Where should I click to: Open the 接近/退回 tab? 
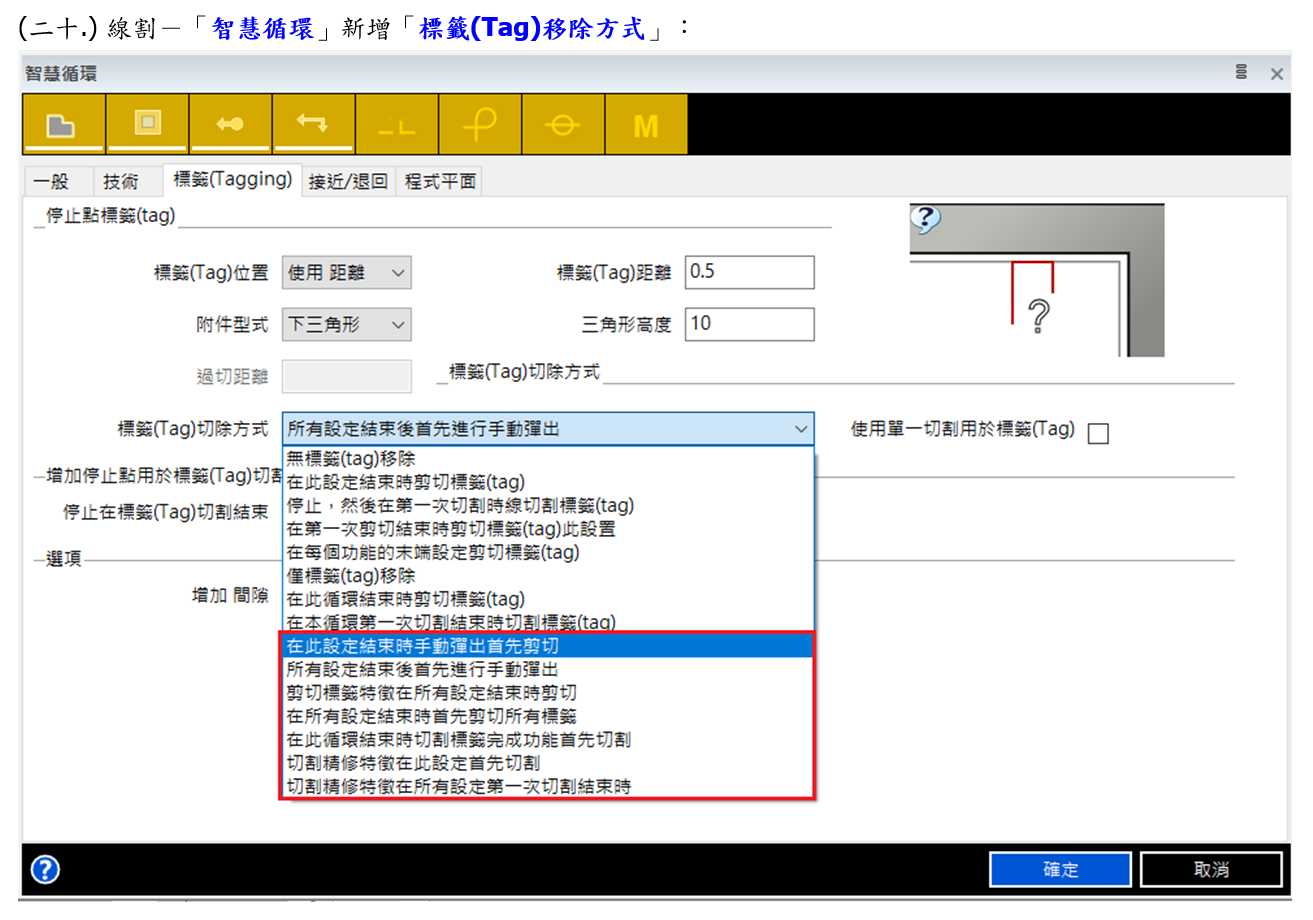pos(348,181)
